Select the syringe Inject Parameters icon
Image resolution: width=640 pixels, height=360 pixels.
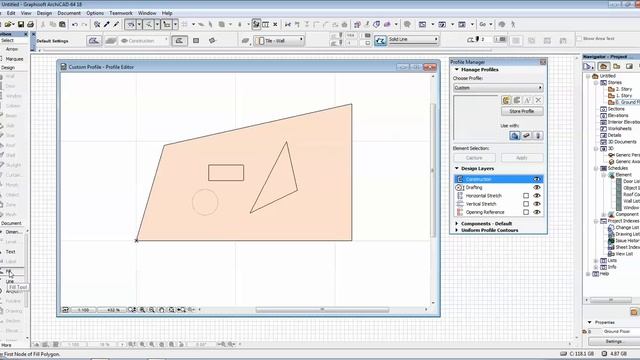pos(116,24)
